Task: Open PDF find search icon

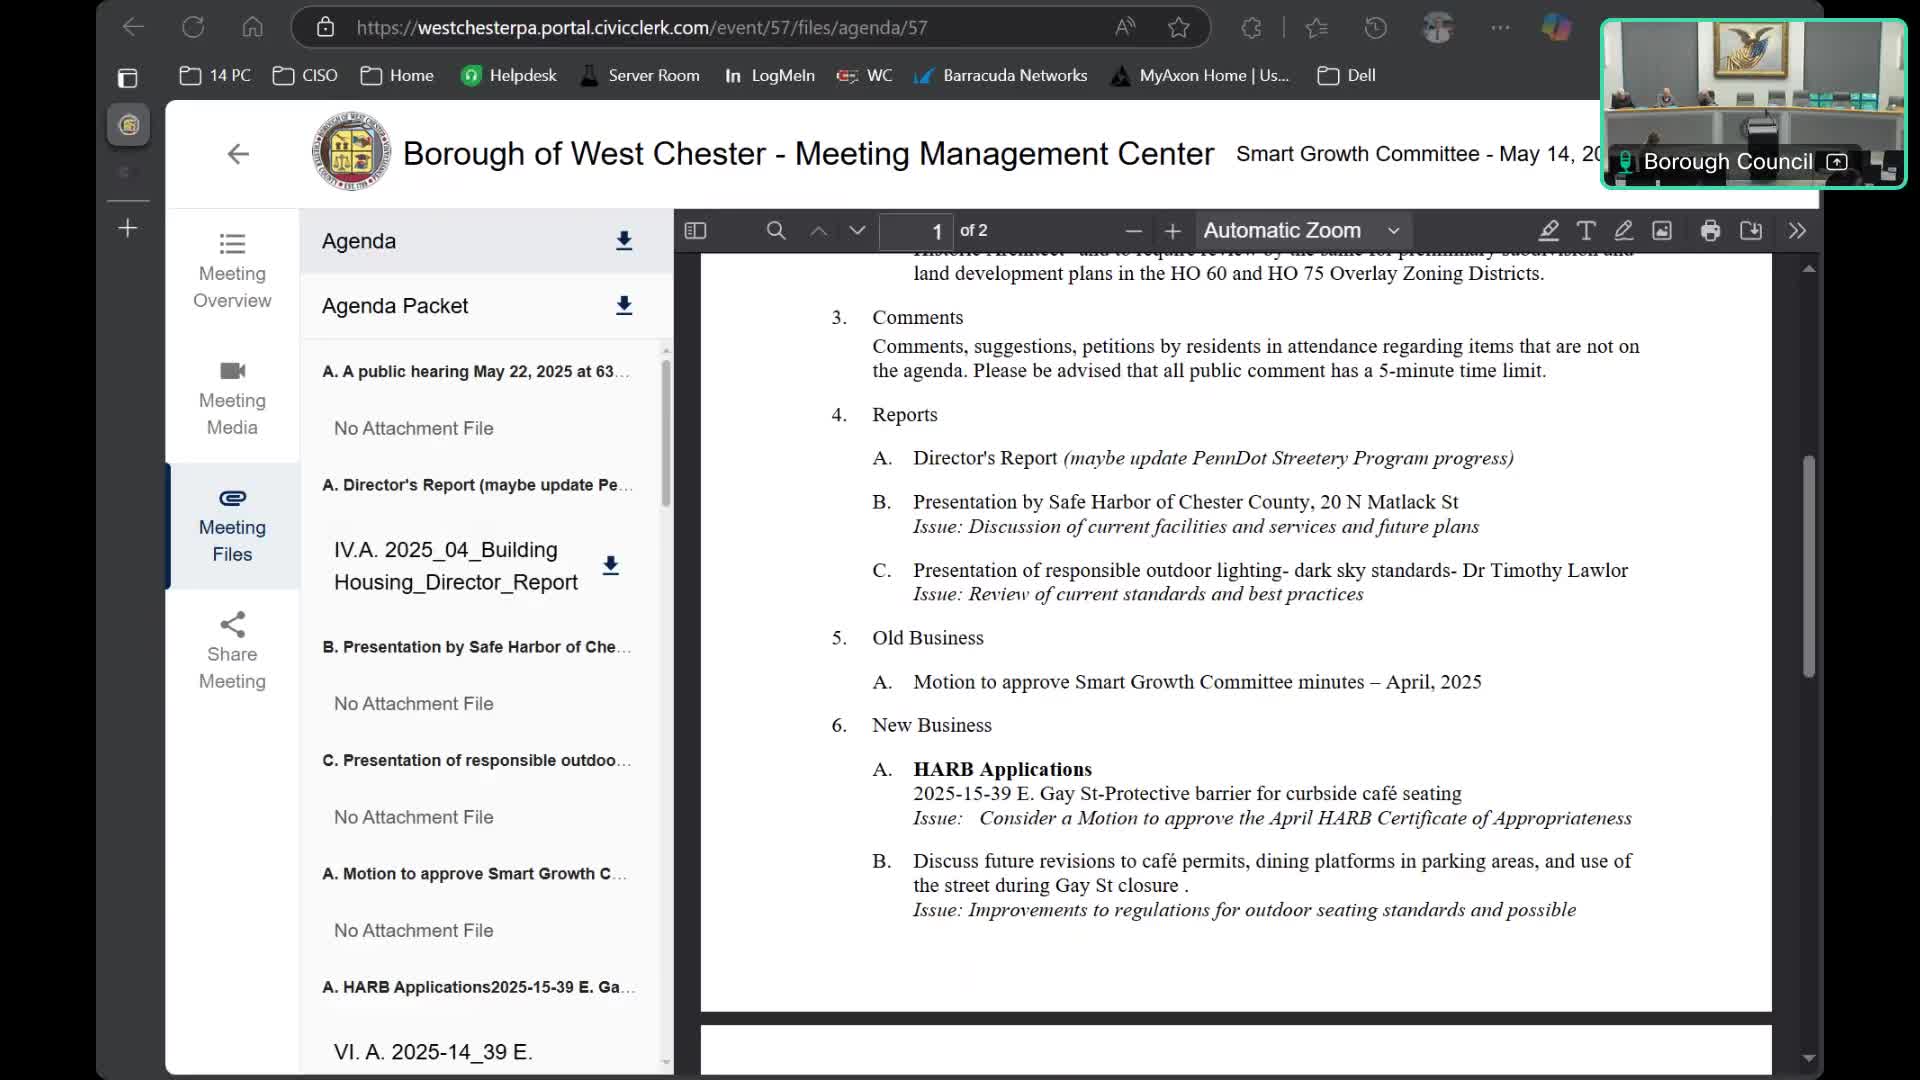Action: point(775,231)
